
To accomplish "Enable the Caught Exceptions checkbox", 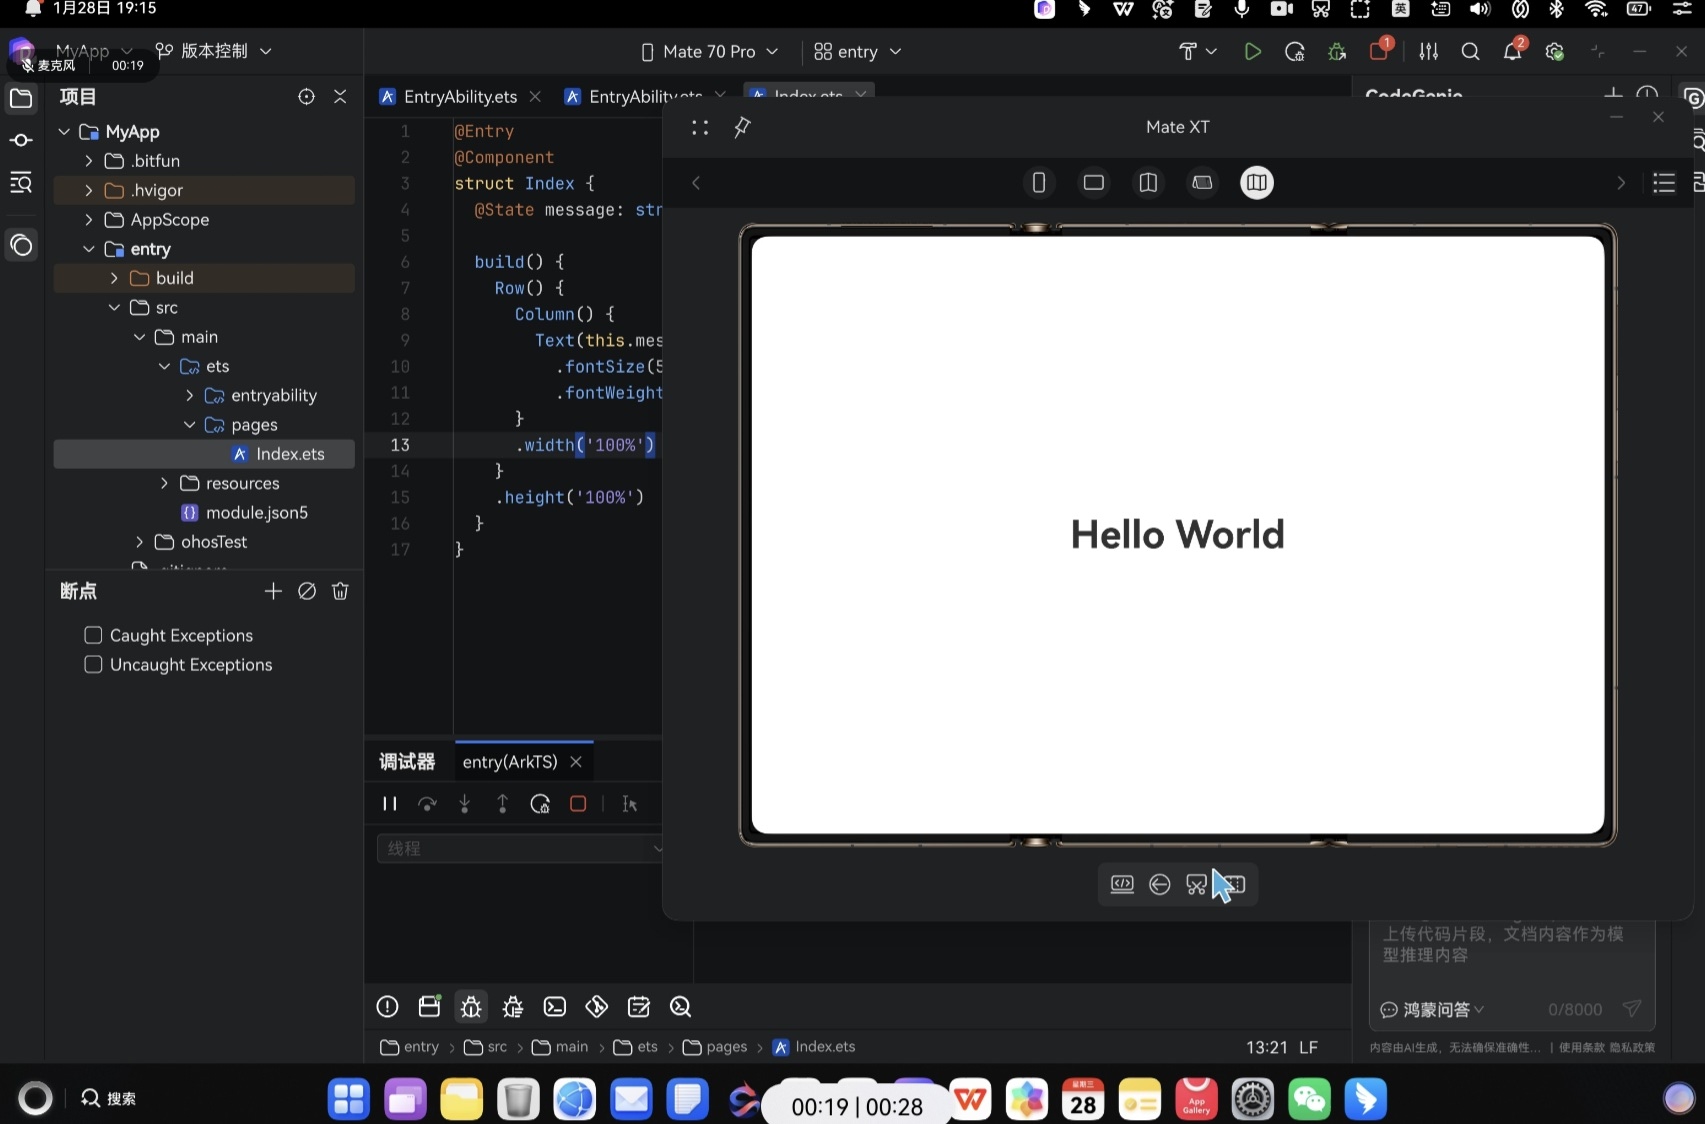I will point(94,635).
